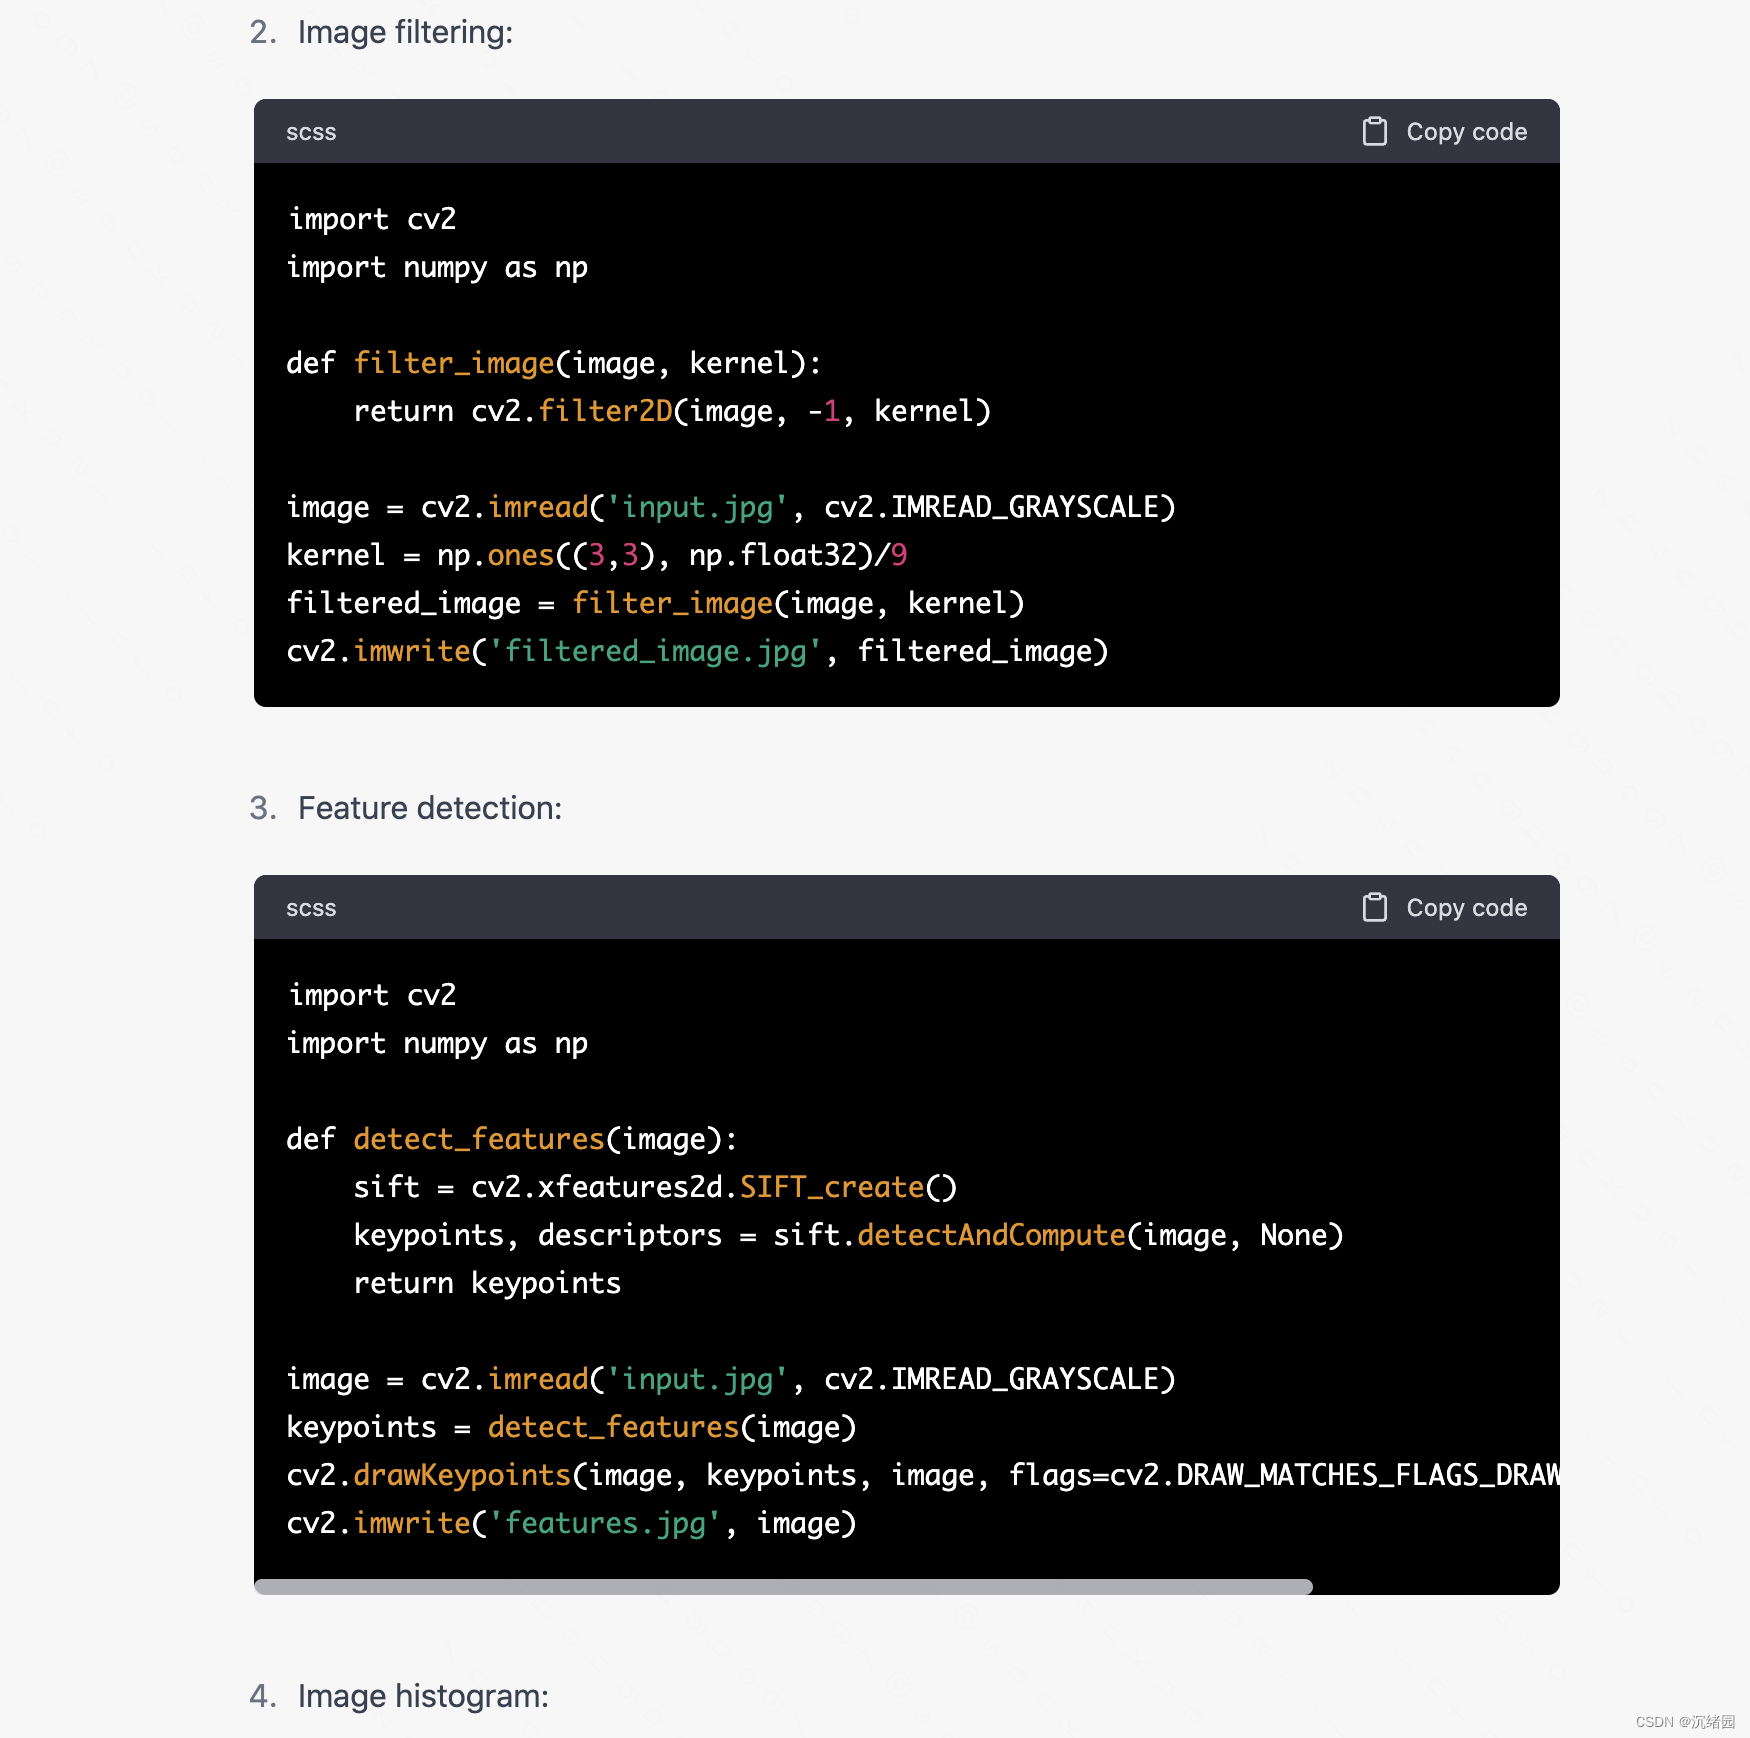This screenshot has width=1750, height=1738.
Task: Click 'filtered_image = filter_image(image, kernel)' line
Action: 655,603
